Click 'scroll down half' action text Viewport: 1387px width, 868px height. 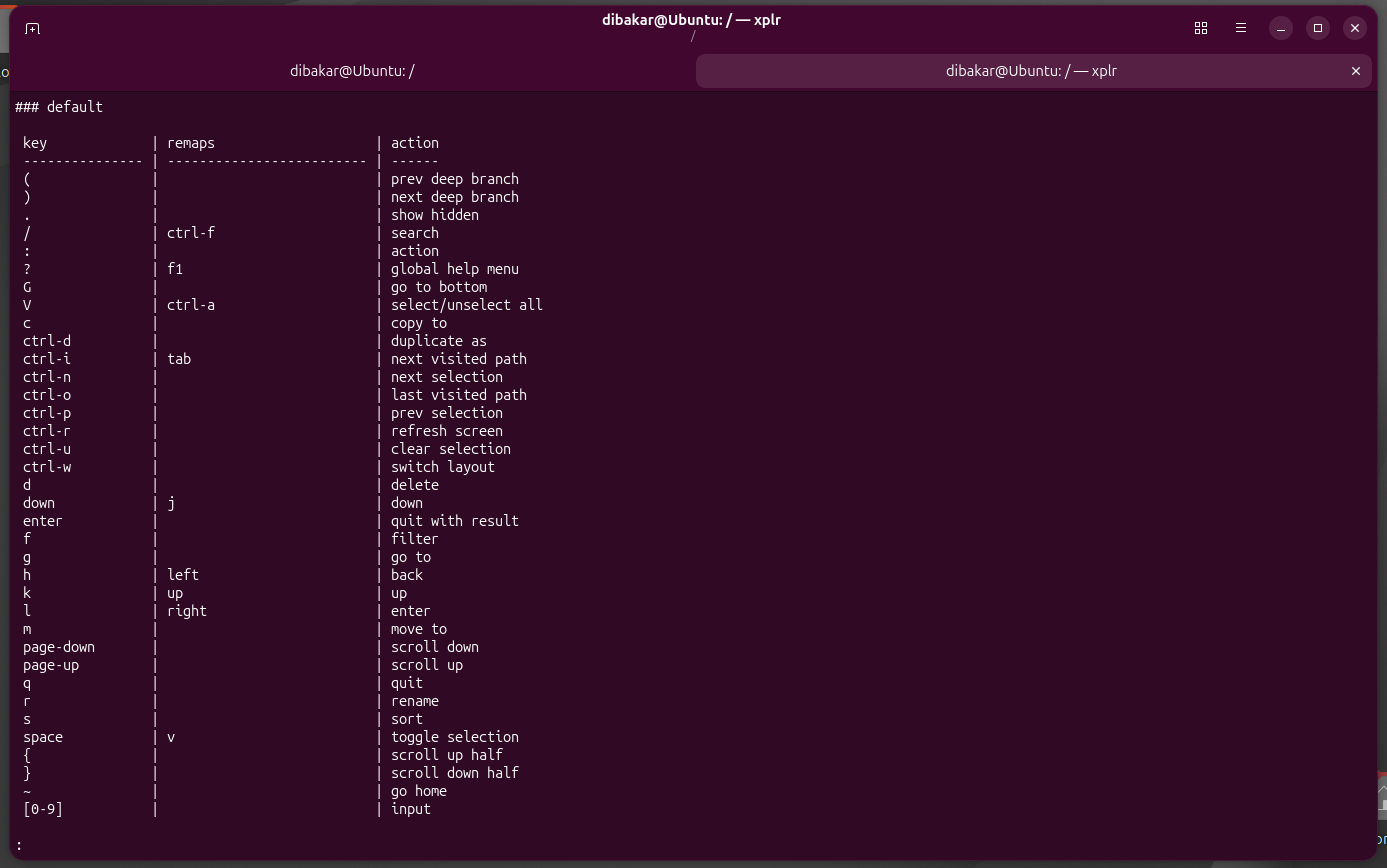(x=455, y=773)
